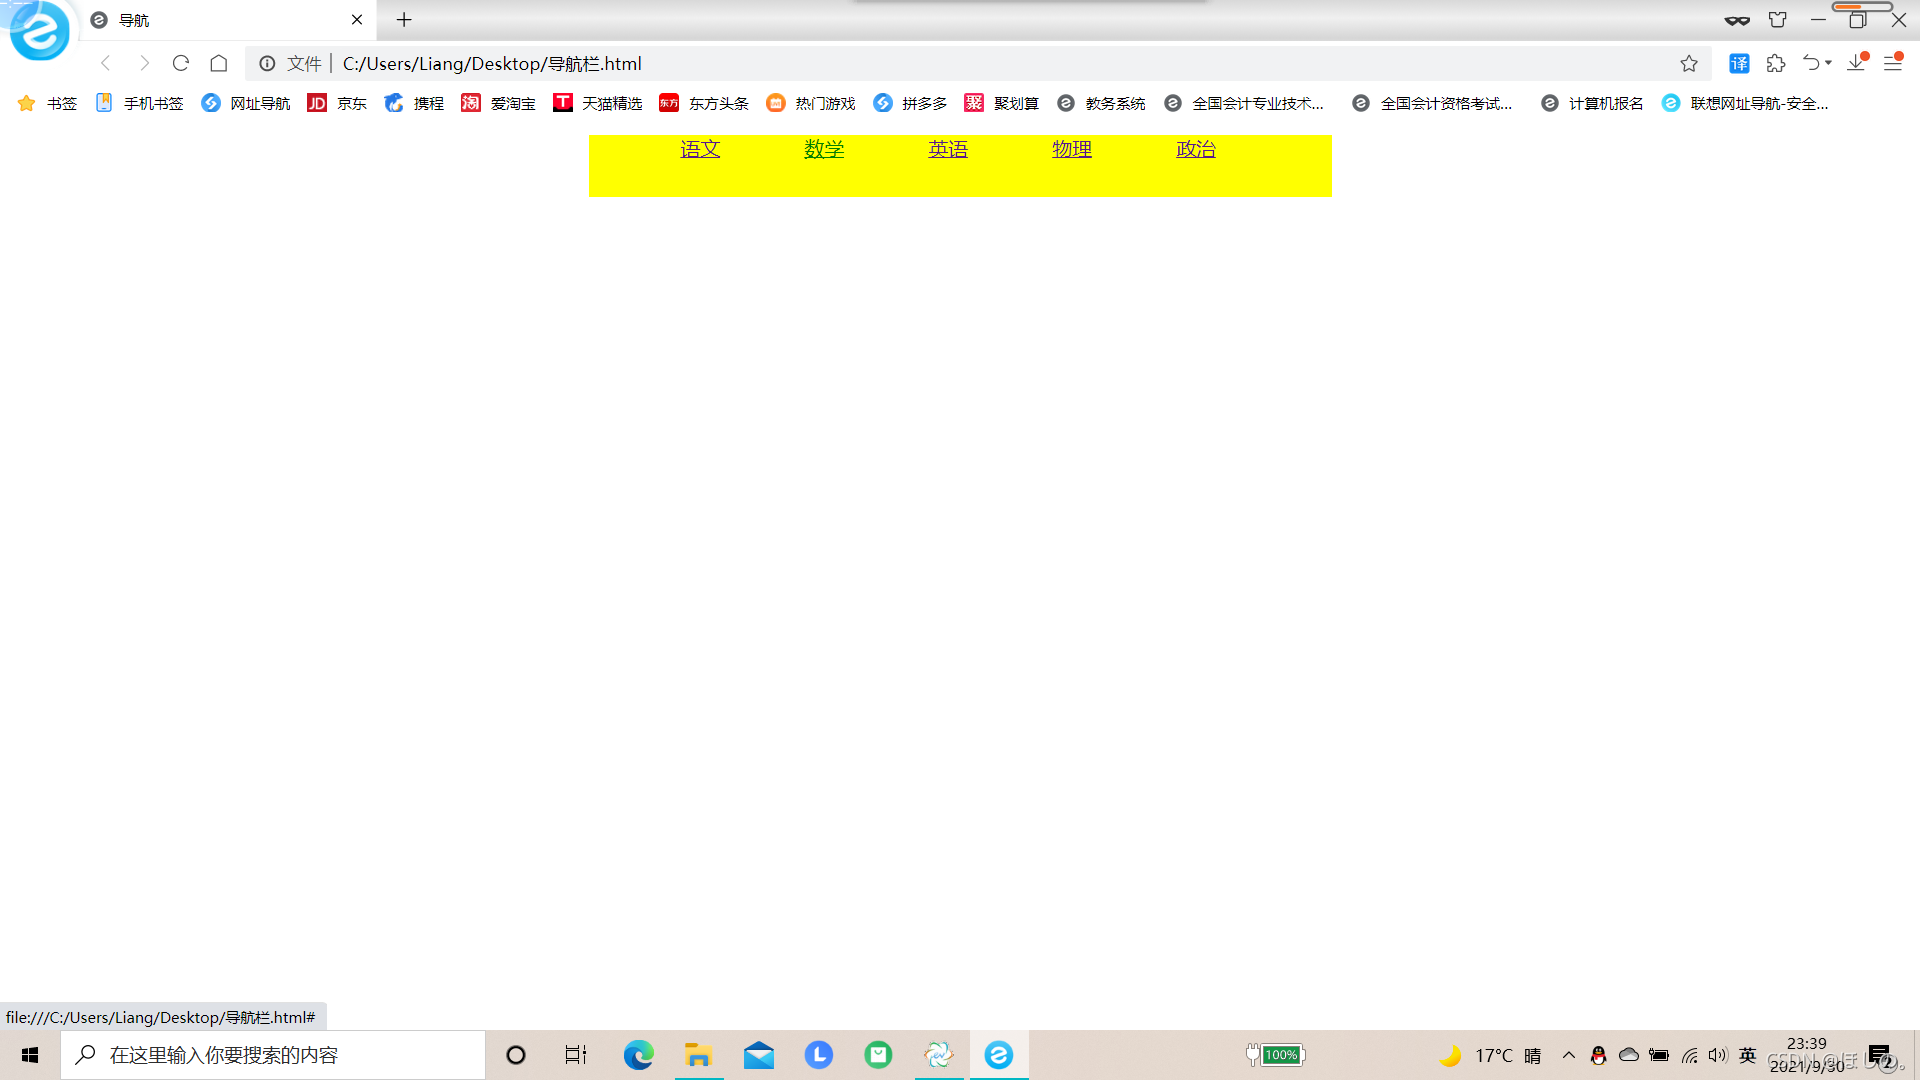The height and width of the screenshot is (1080, 1920).
Task: Click the browser back navigation icon
Action: coord(105,63)
